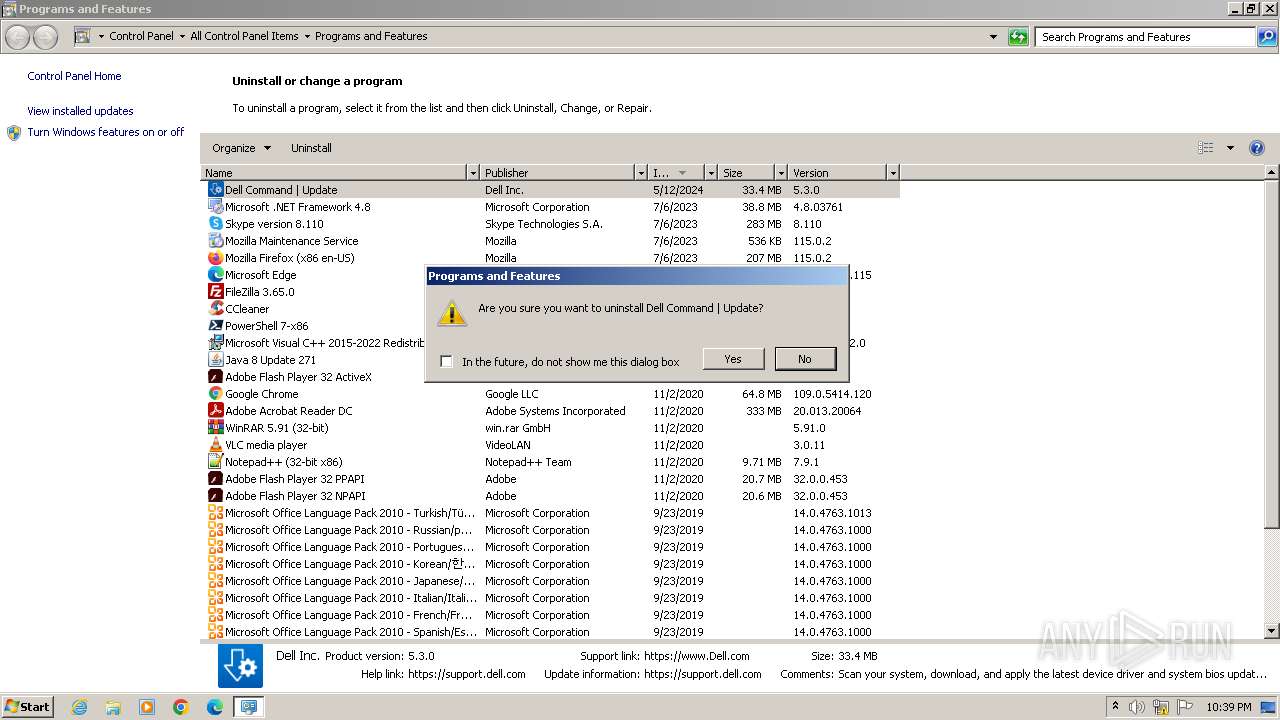Click the Dell Command | Update program icon
Image resolution: width=1280 pixels, height=720 pixels.
tap(215, 190)
